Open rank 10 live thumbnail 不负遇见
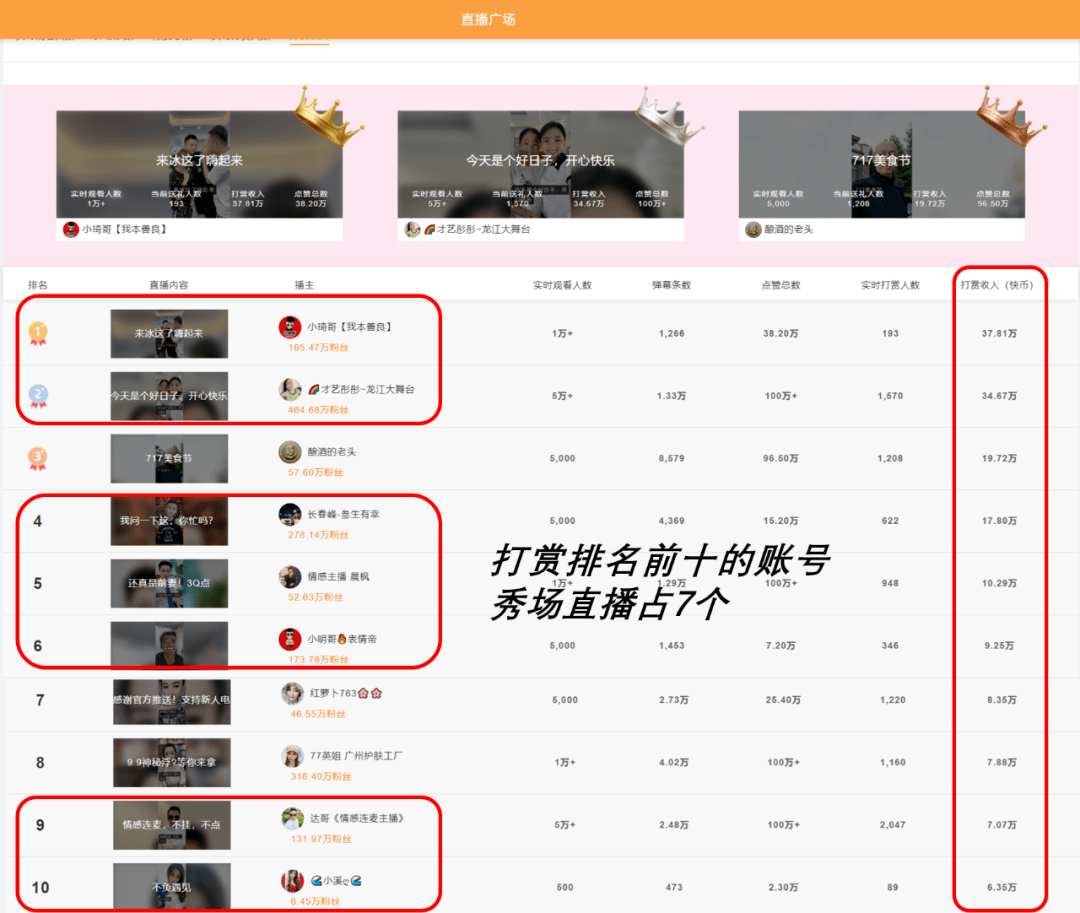1080x913 pixels. (x=172, y=887)
